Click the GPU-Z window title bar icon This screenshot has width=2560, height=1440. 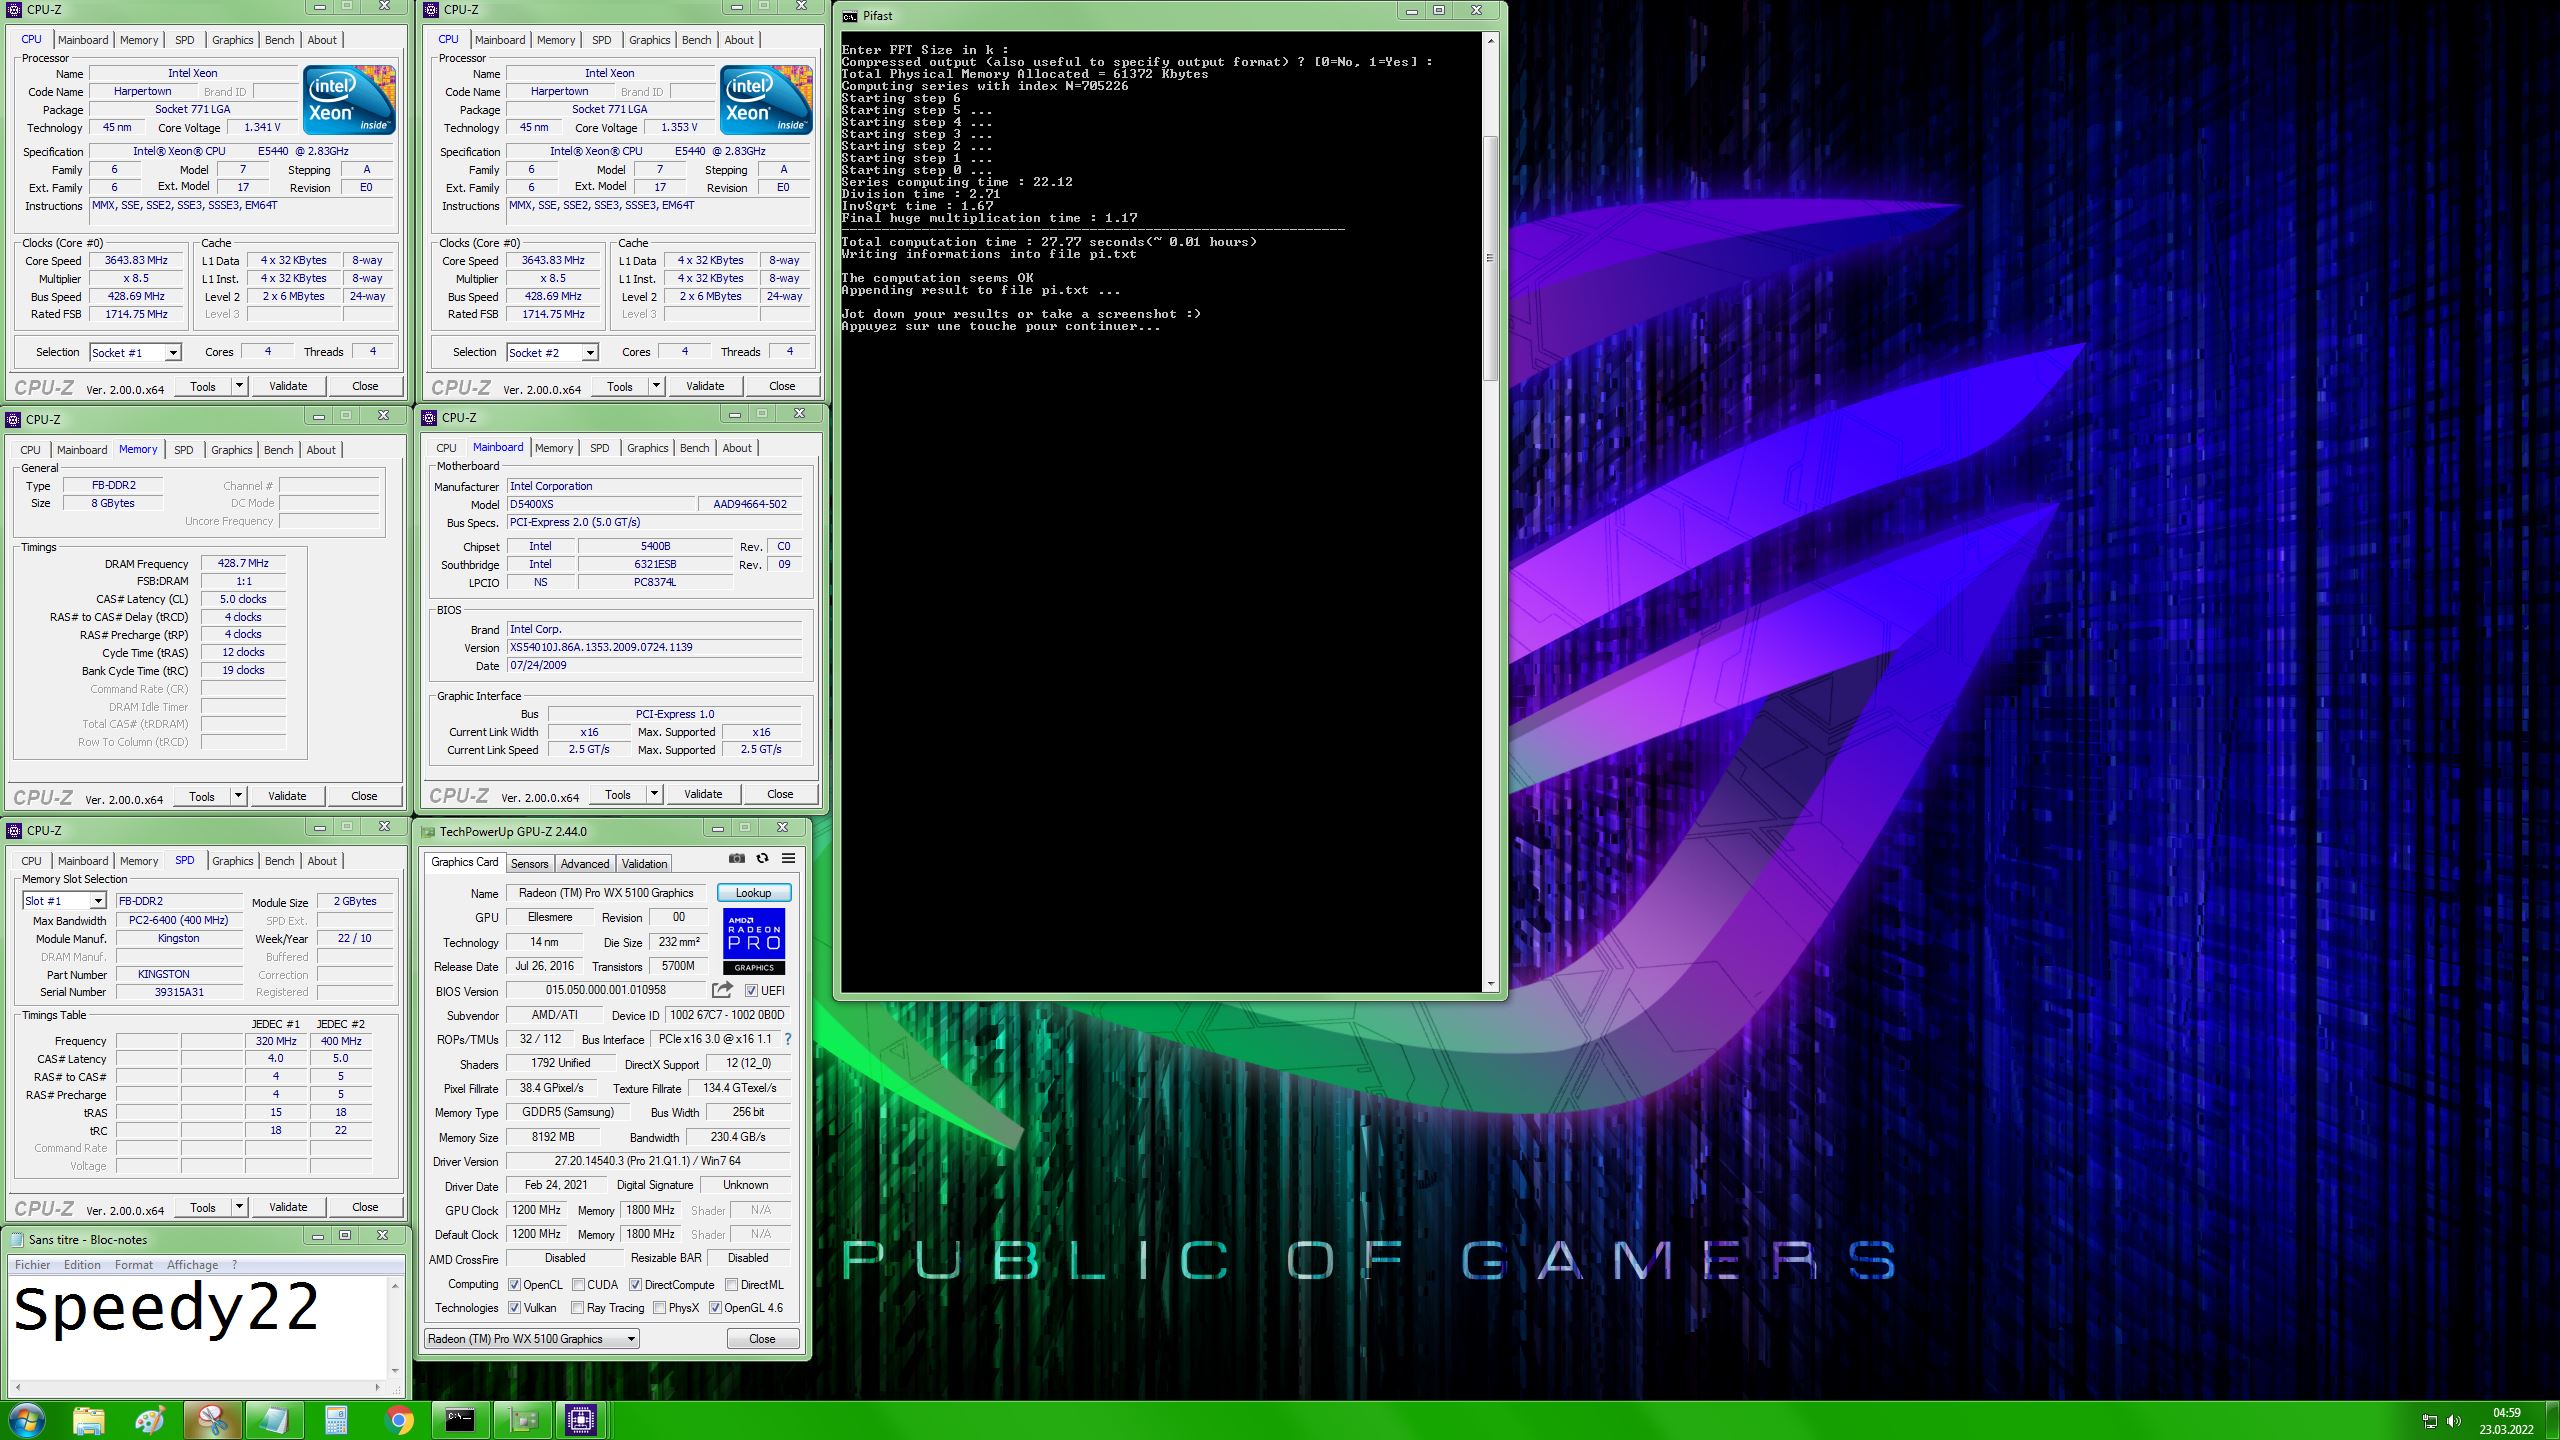429,831
